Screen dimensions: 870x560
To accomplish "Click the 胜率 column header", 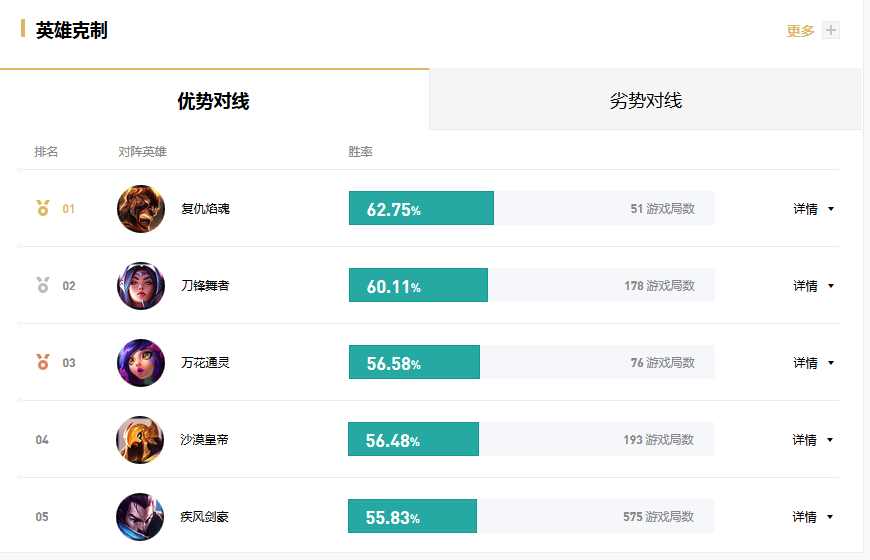I will tap(360, 152).
